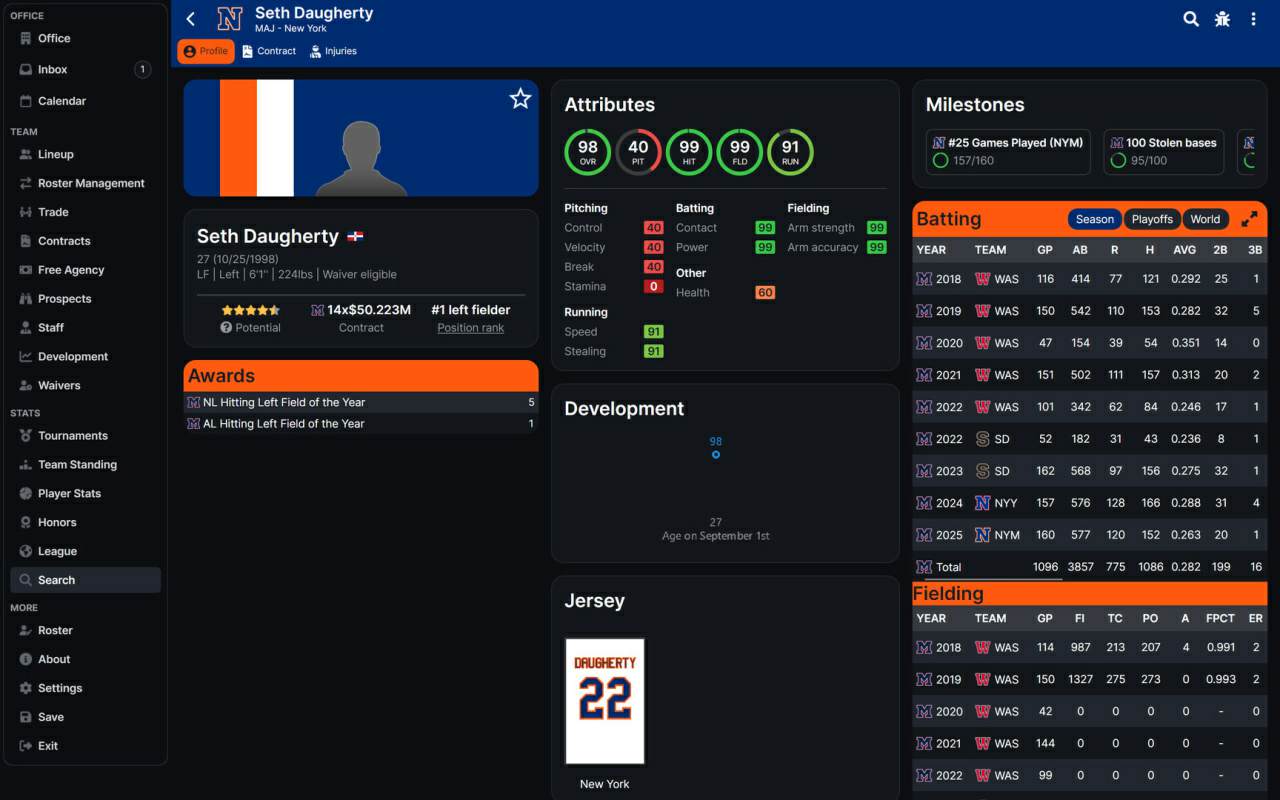Click the bug report icon

click(1222, 19)
